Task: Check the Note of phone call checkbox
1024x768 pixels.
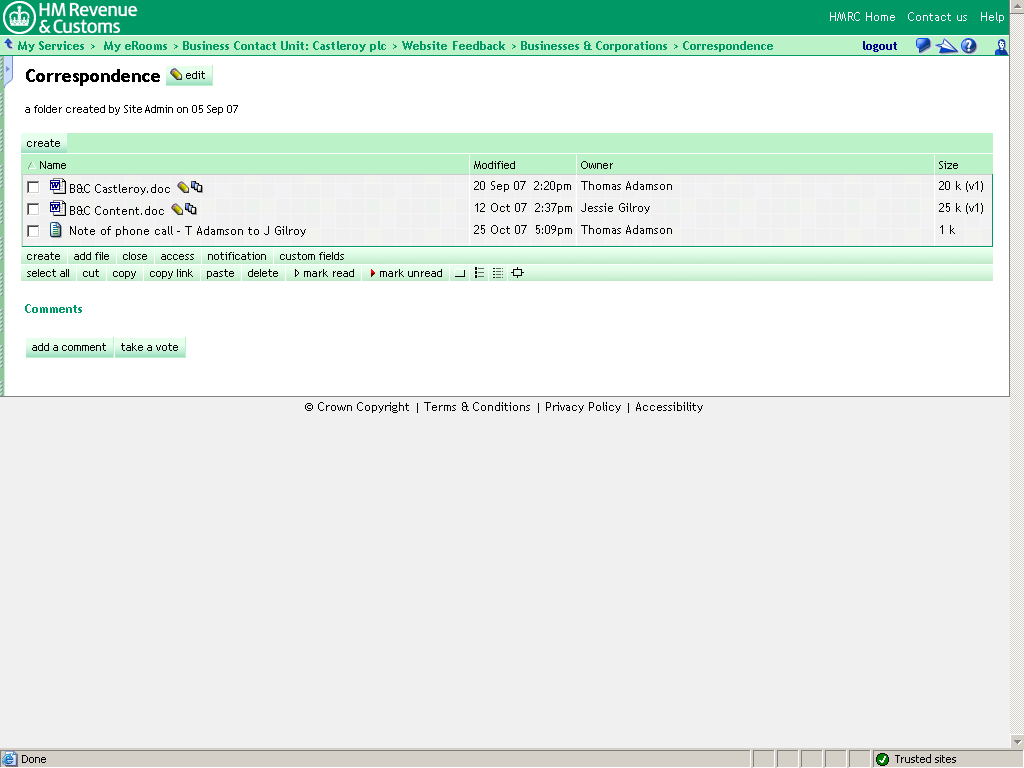Action: tap(33, 231)
